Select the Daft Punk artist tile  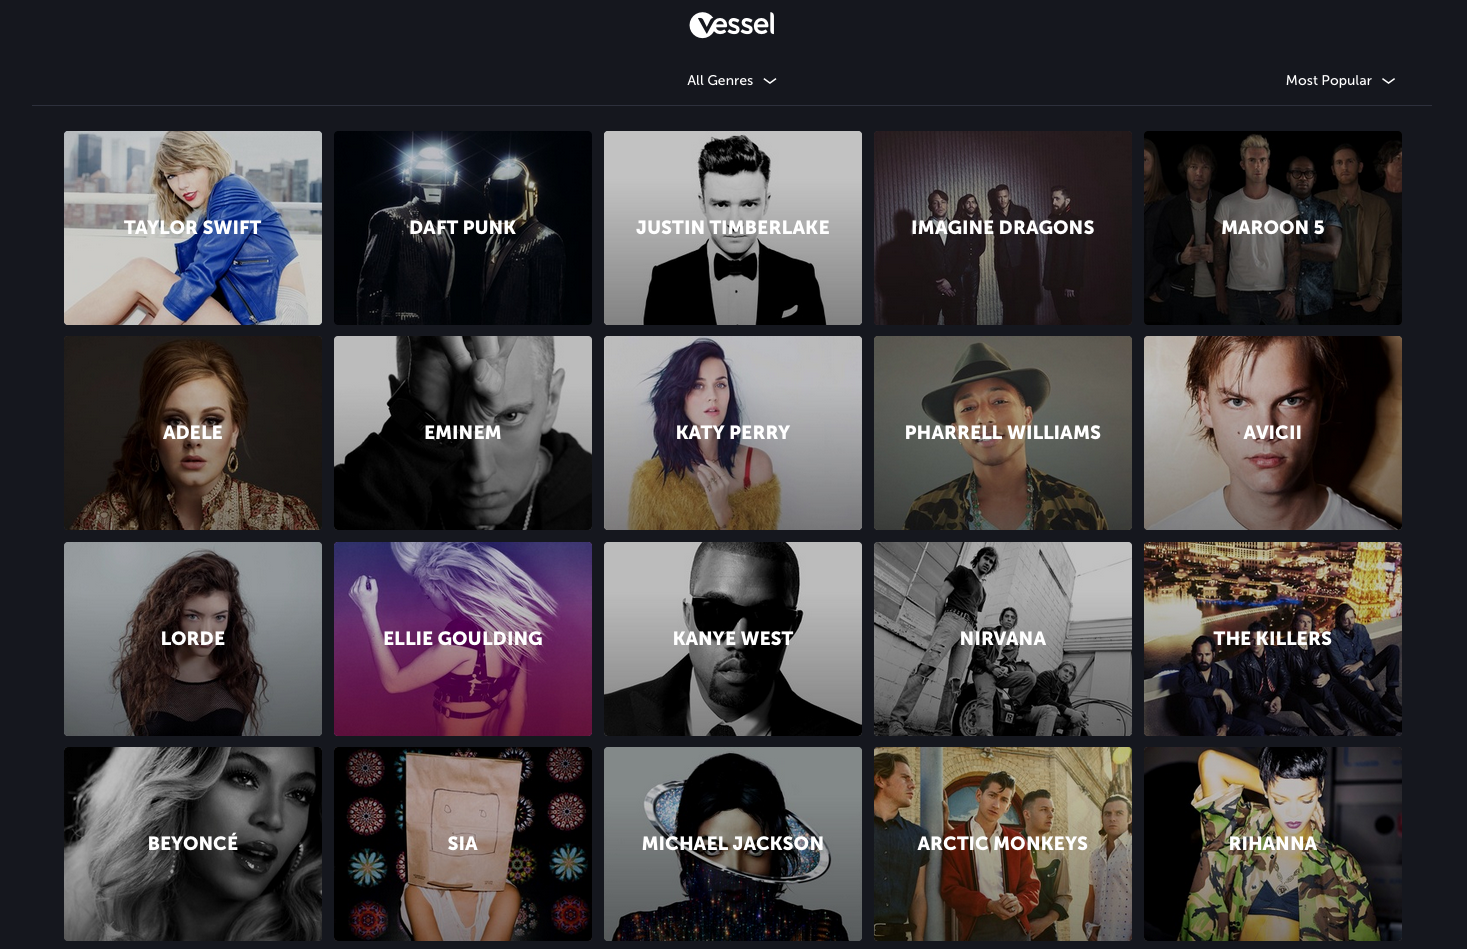tap(463, 228)
